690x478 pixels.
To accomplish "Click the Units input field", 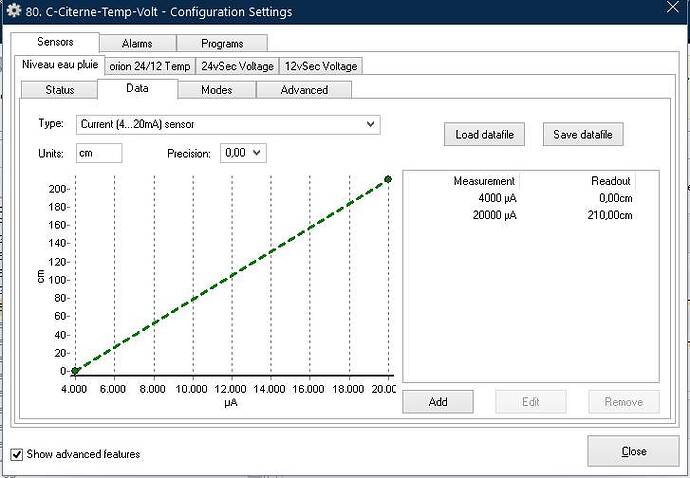I will [99, 153].
